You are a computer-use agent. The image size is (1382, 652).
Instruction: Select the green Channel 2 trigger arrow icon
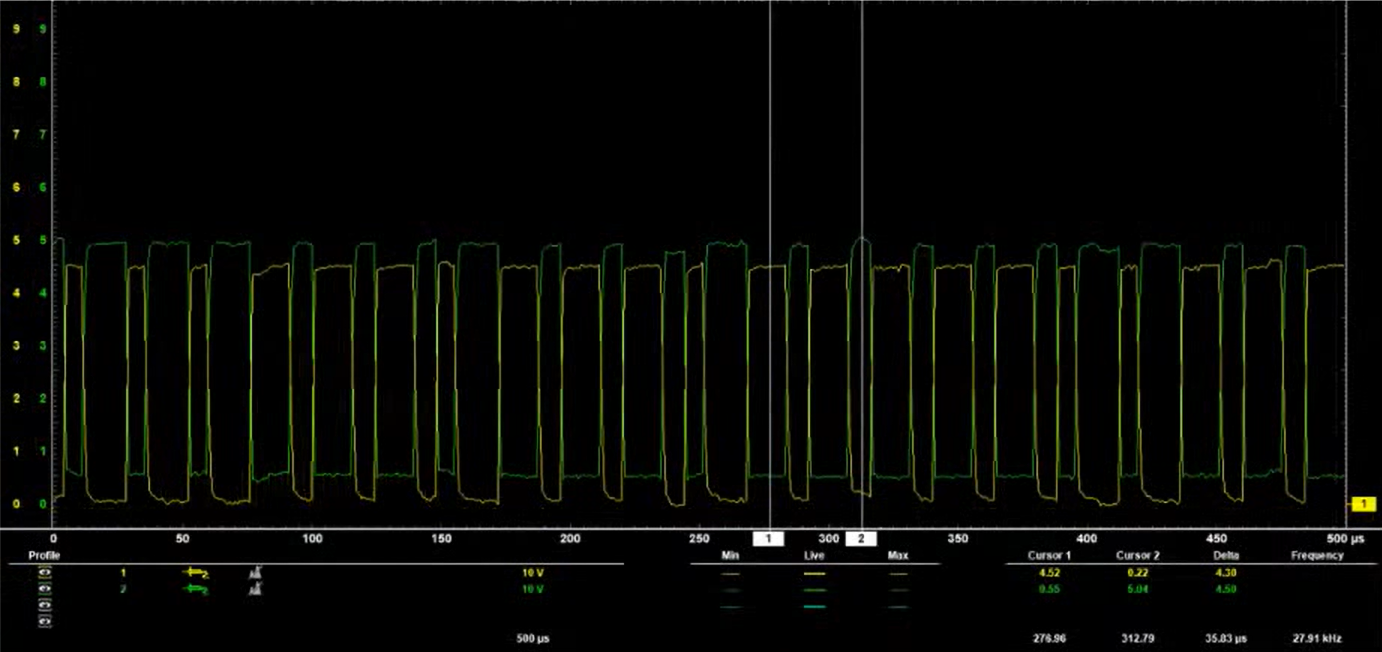[x=197, y=589]
